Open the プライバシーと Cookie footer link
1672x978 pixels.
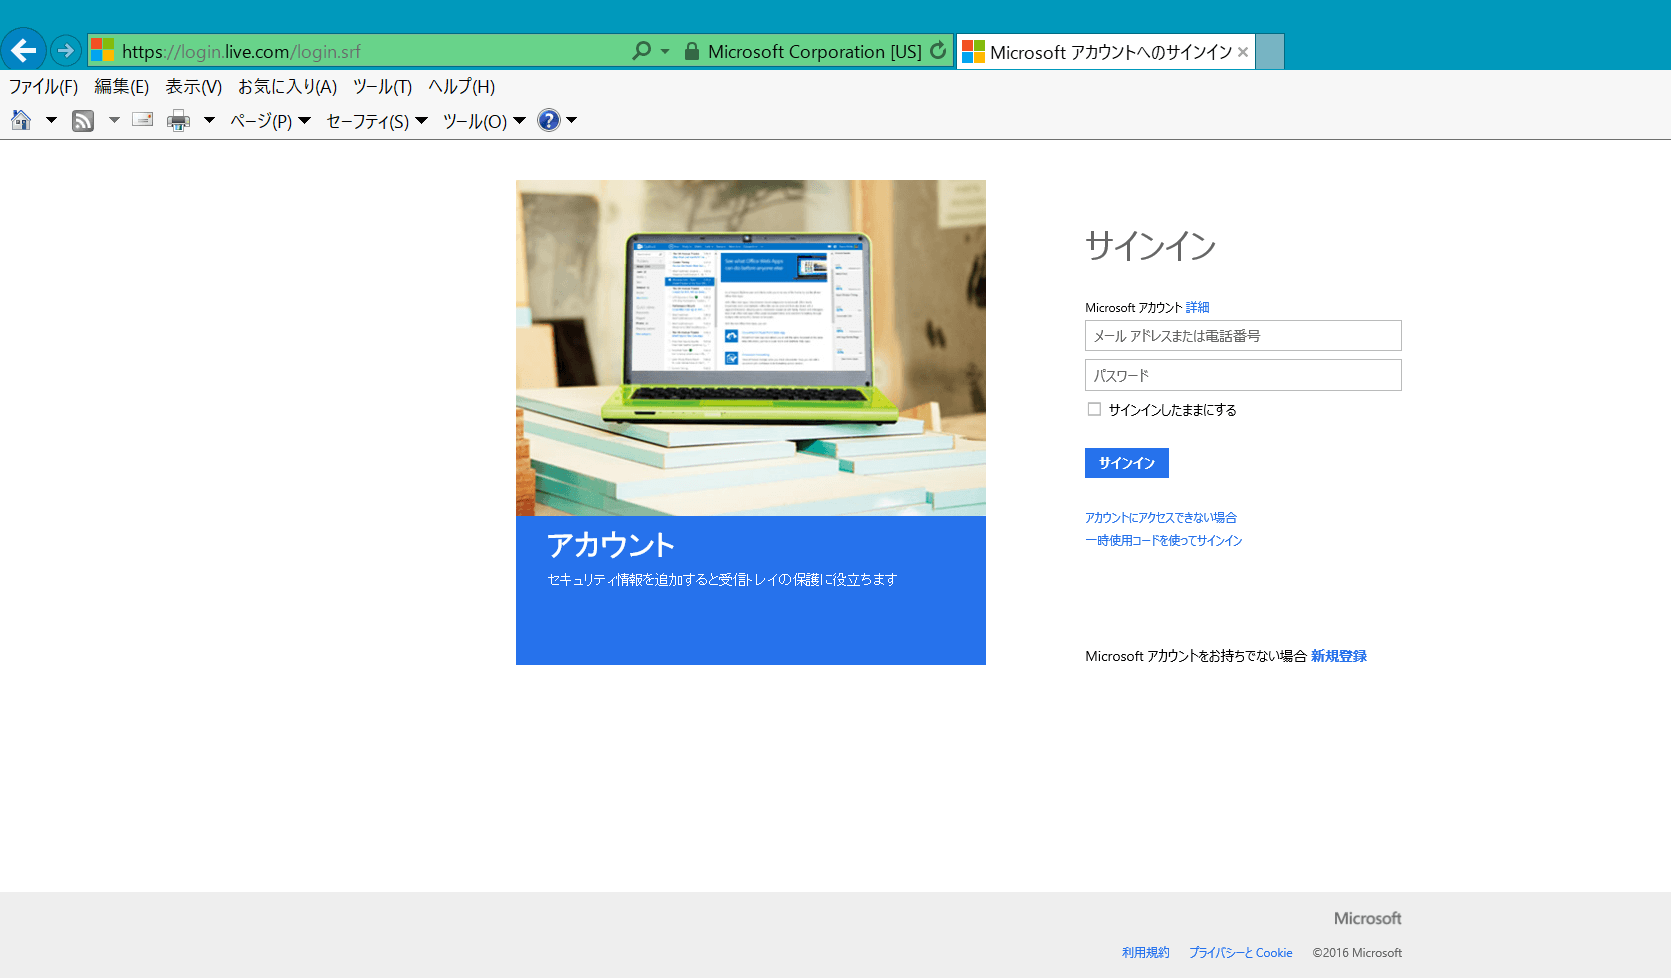(x=1241, y=953)
